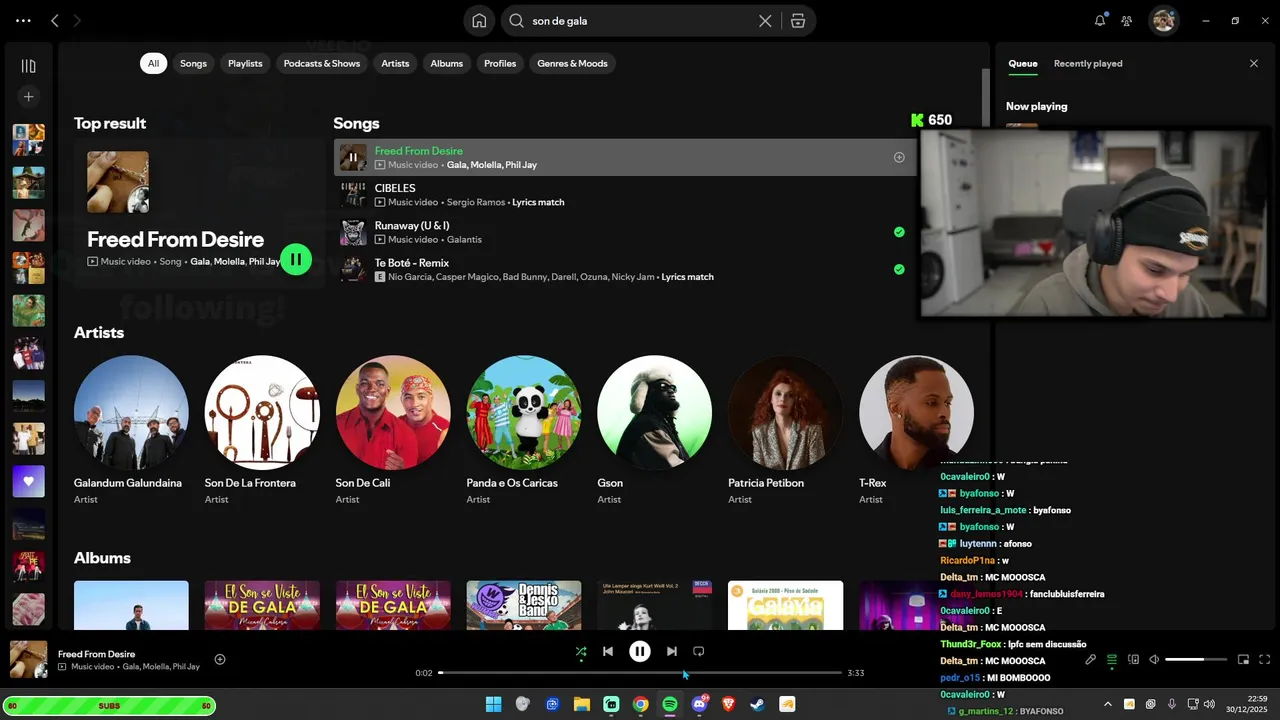The image size is (1280, 720).
Task: Open the Galantis artist link
Action: (x=464, y=240)
